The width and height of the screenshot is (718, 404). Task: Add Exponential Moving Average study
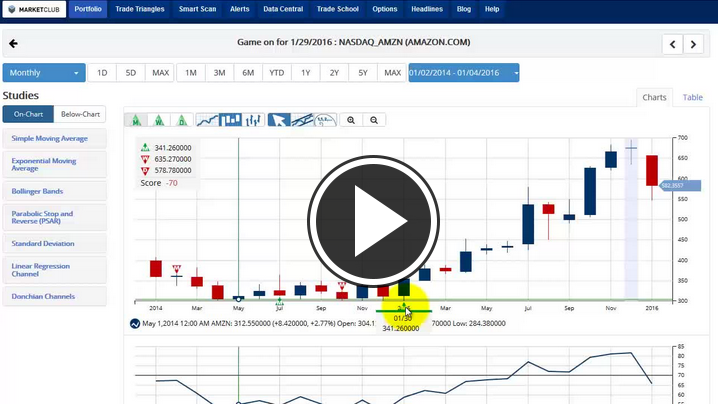[54, 164]
